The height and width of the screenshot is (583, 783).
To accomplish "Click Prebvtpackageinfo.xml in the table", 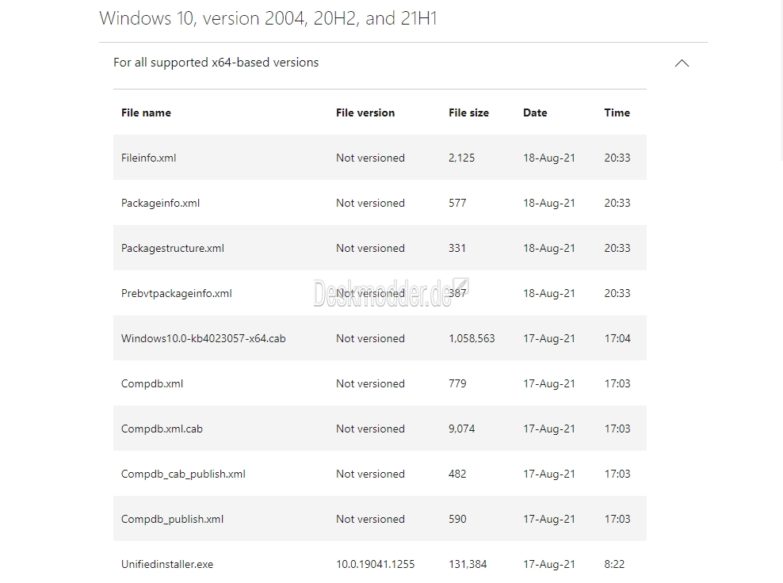I will [176, 293].
